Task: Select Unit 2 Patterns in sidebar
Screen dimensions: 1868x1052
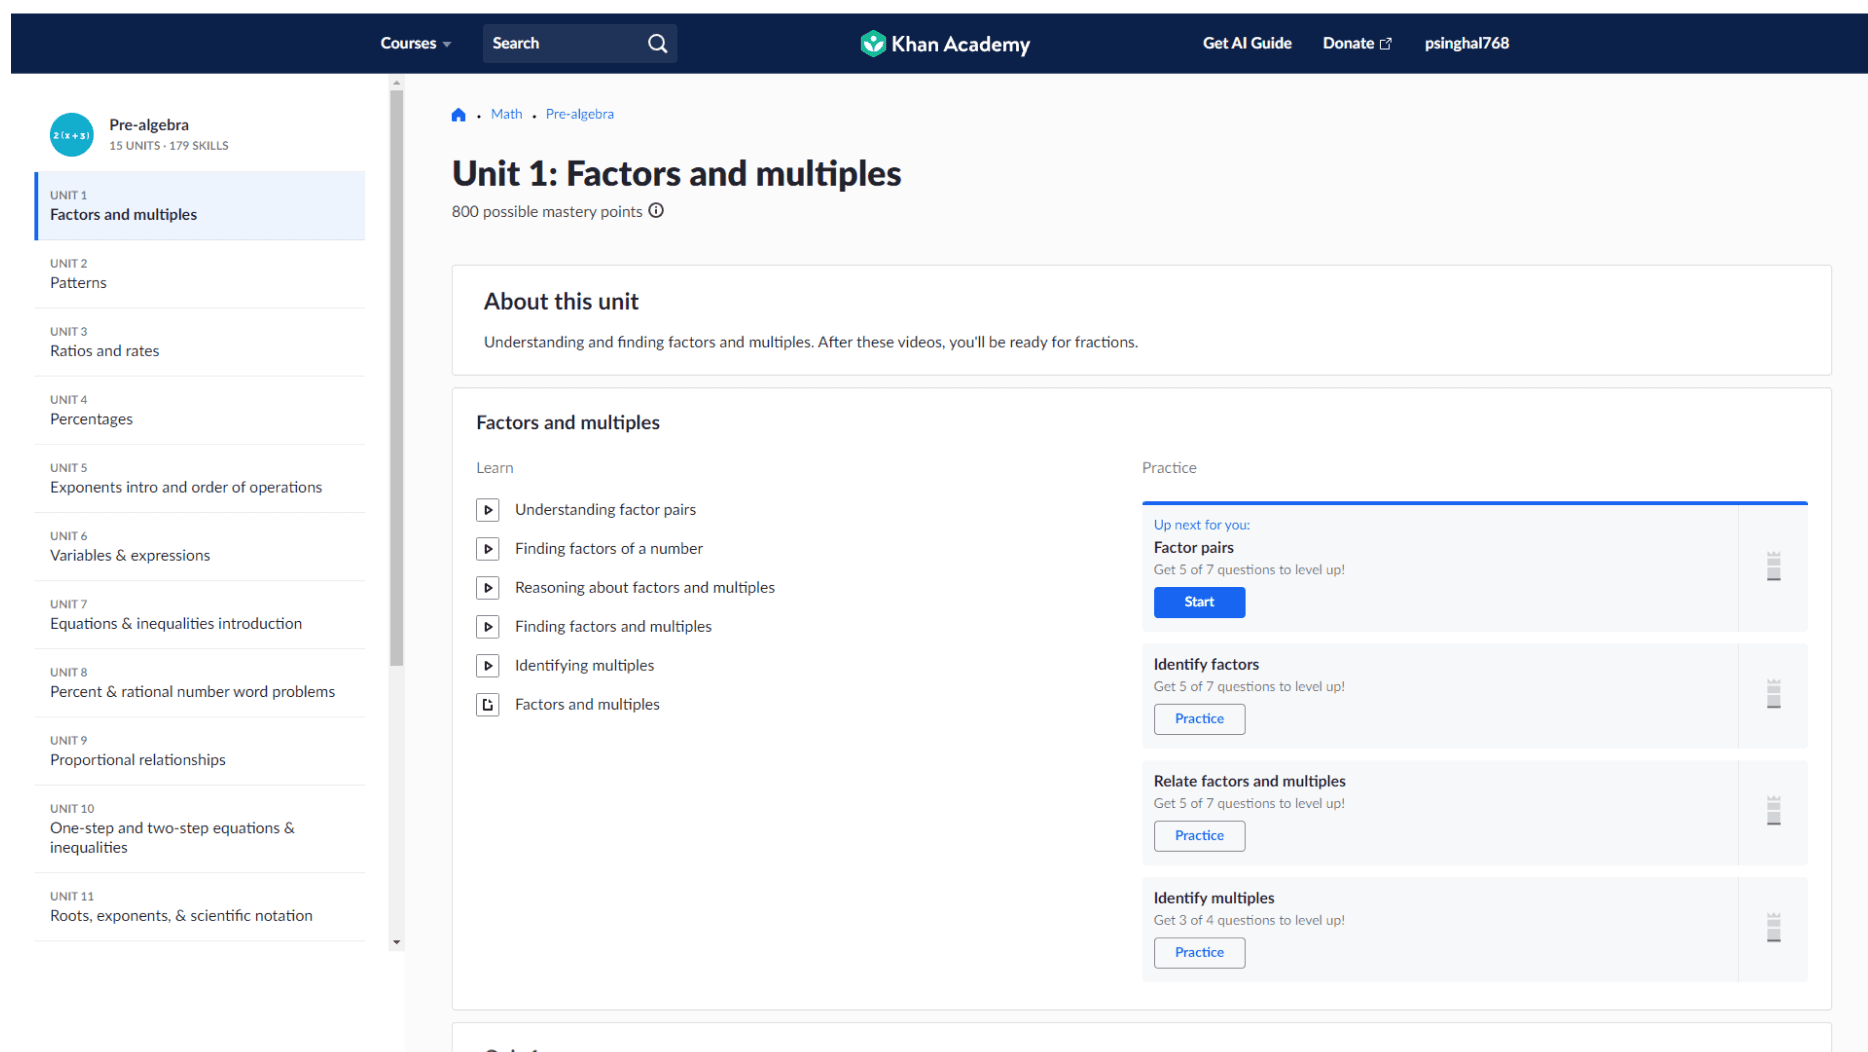Action: [x=200, y=274]
